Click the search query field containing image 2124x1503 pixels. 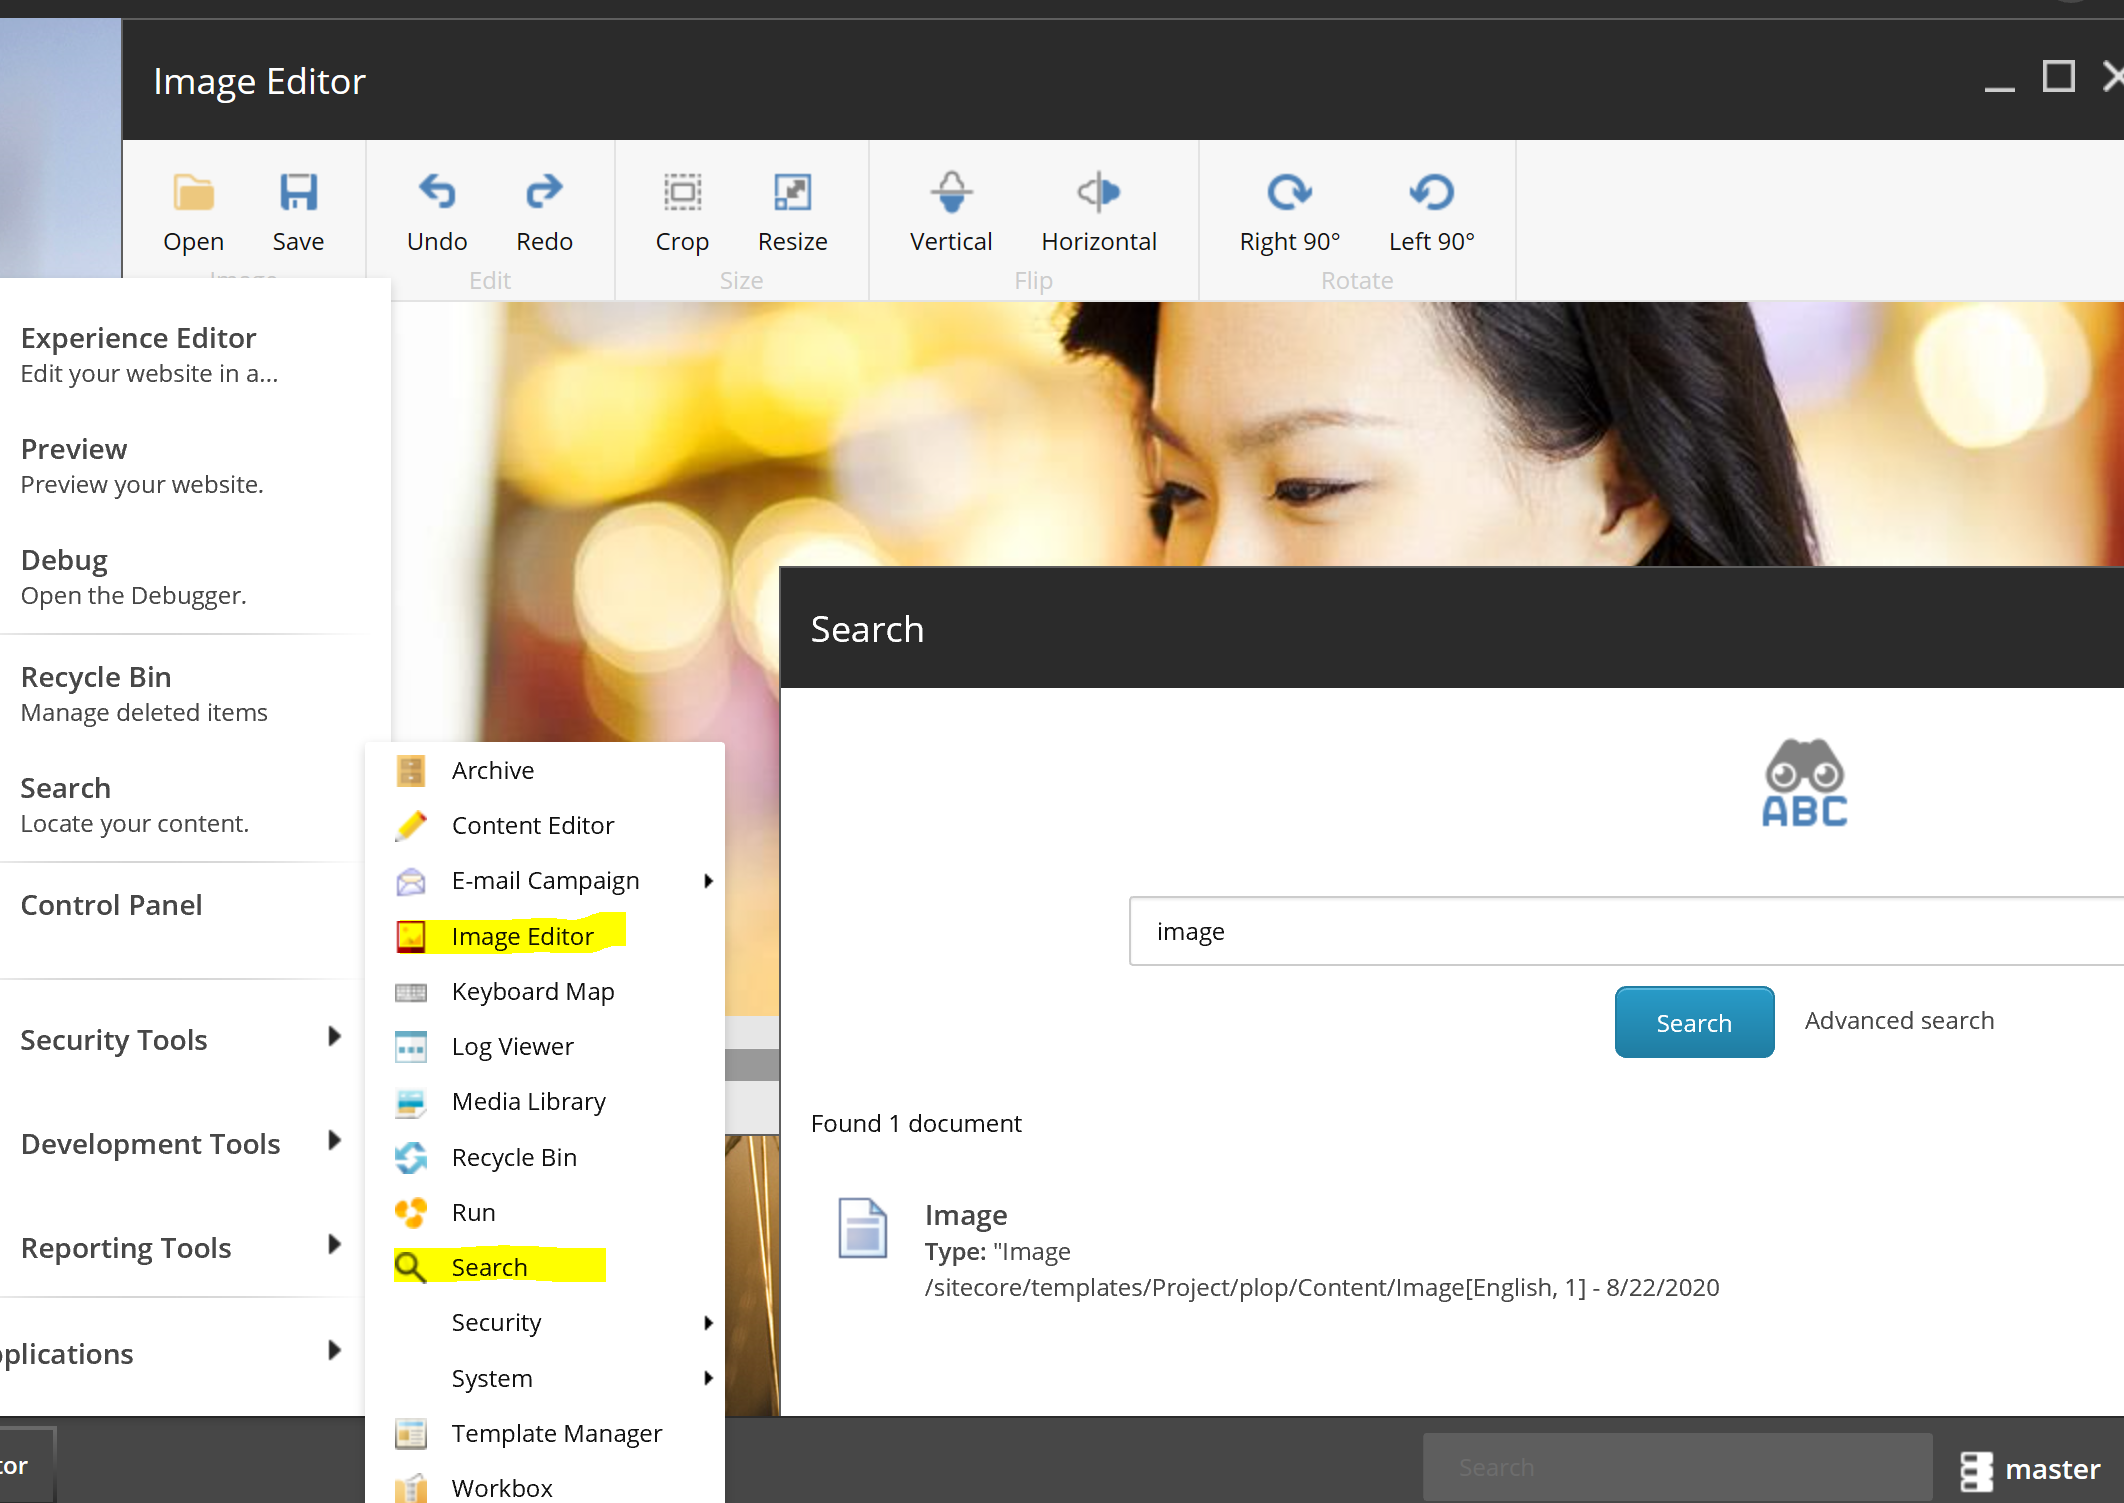[1626, 931]
